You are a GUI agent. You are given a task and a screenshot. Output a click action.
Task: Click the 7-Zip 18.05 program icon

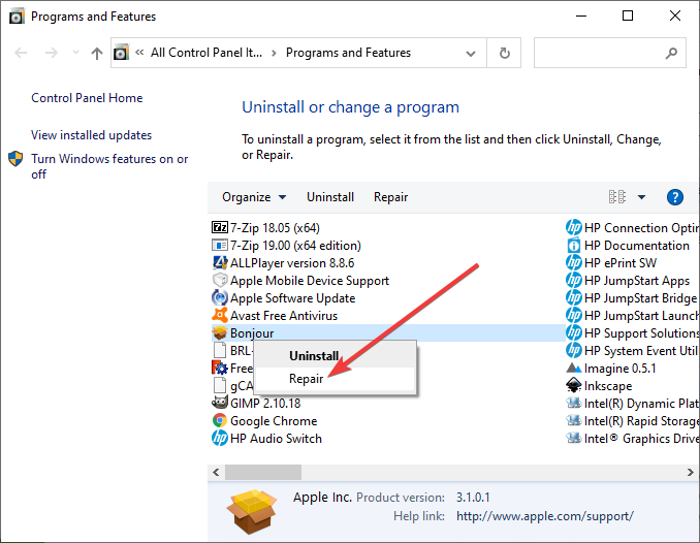coord(221,228)
